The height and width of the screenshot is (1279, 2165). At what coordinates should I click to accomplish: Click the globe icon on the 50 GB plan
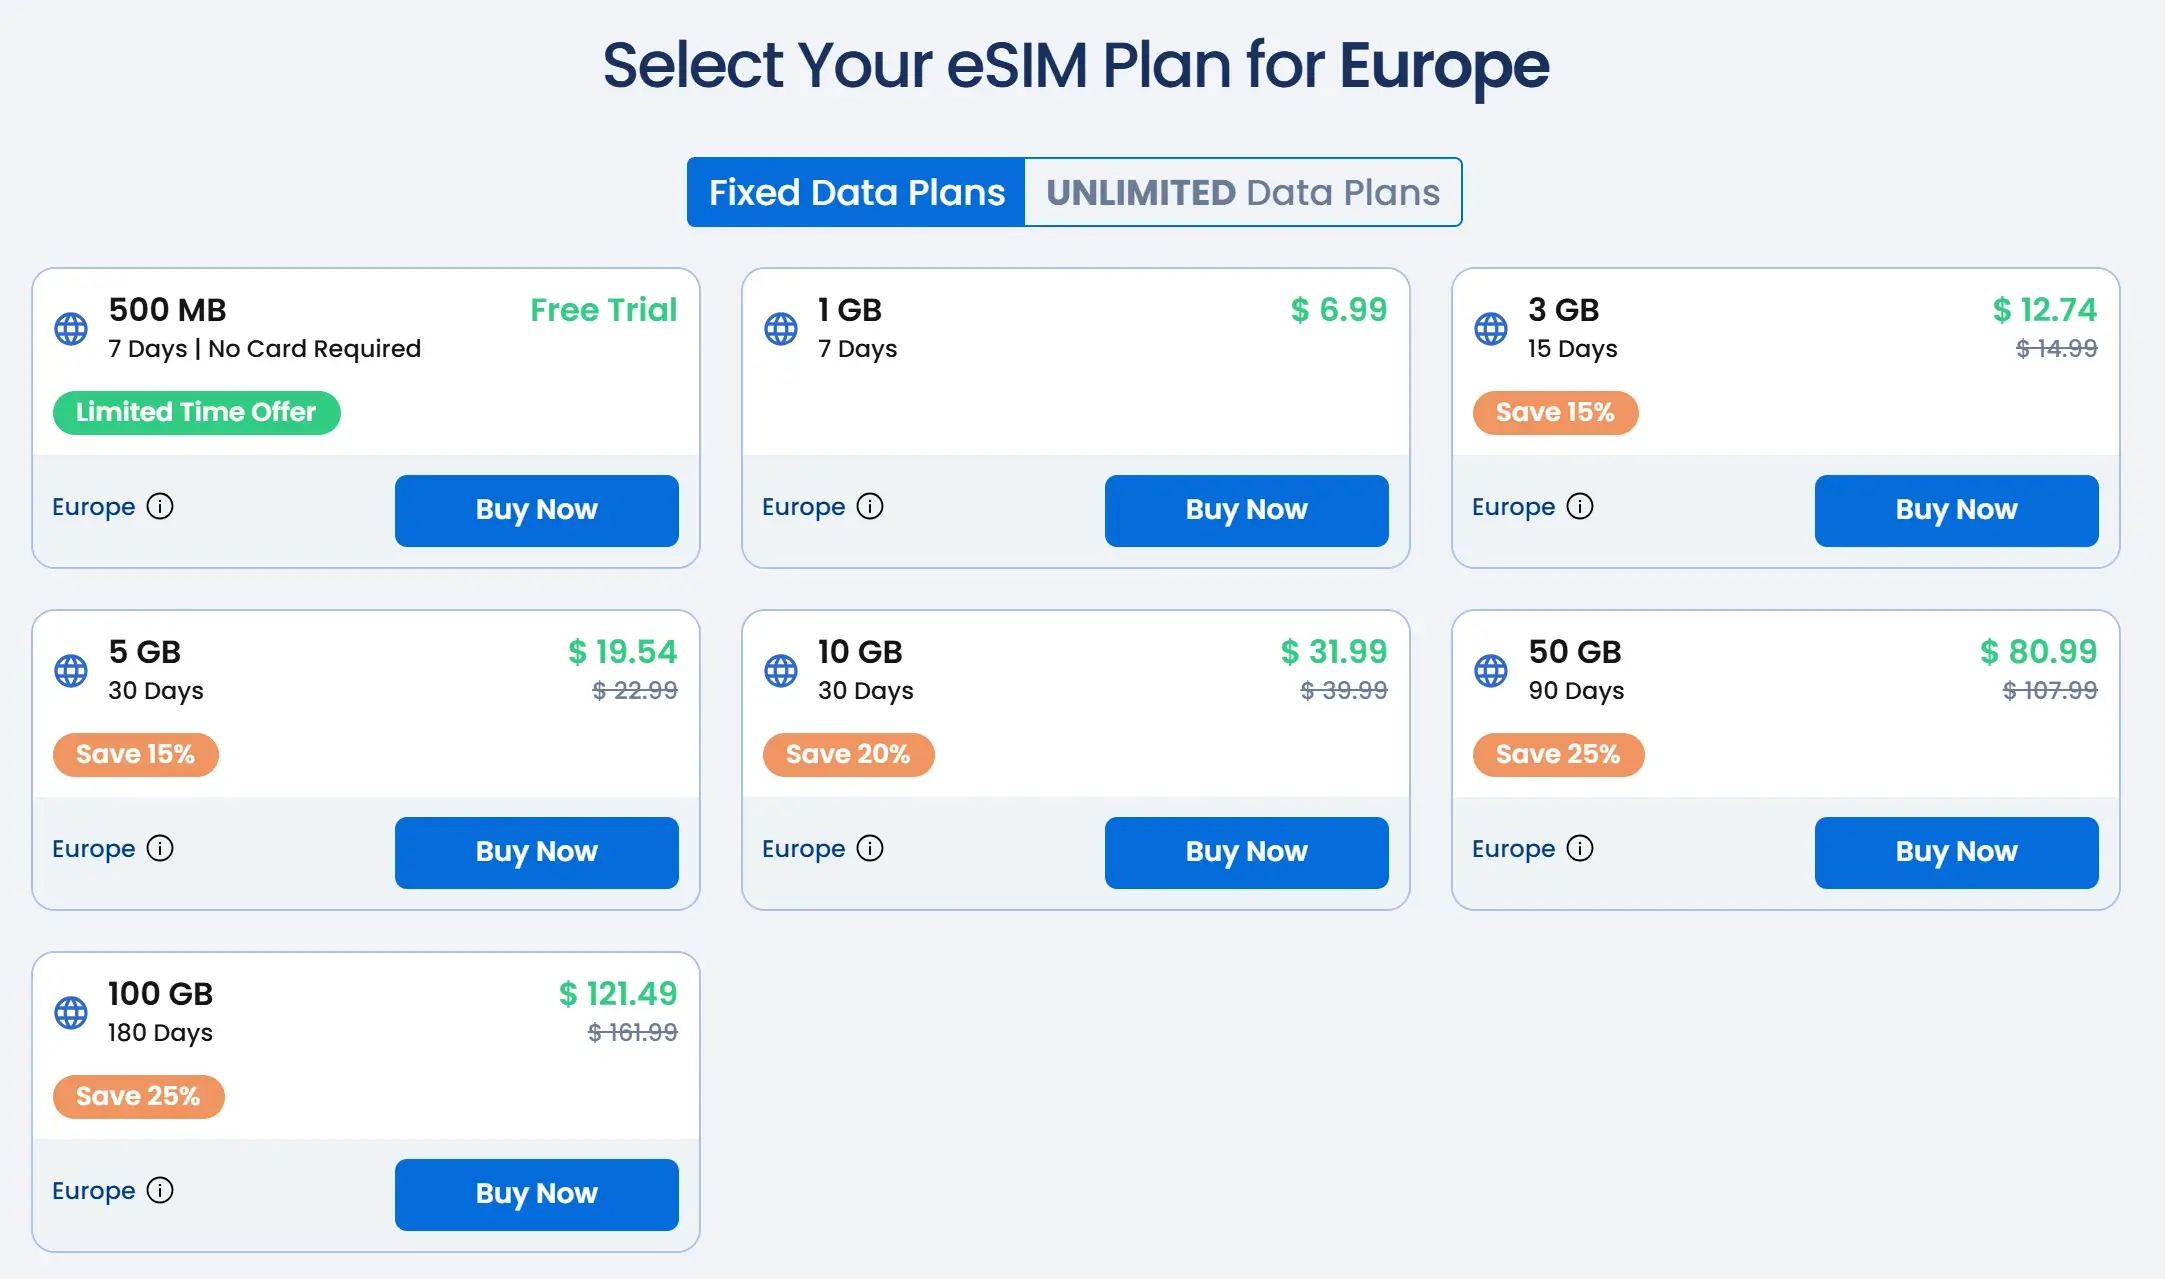click(1491, 670)
